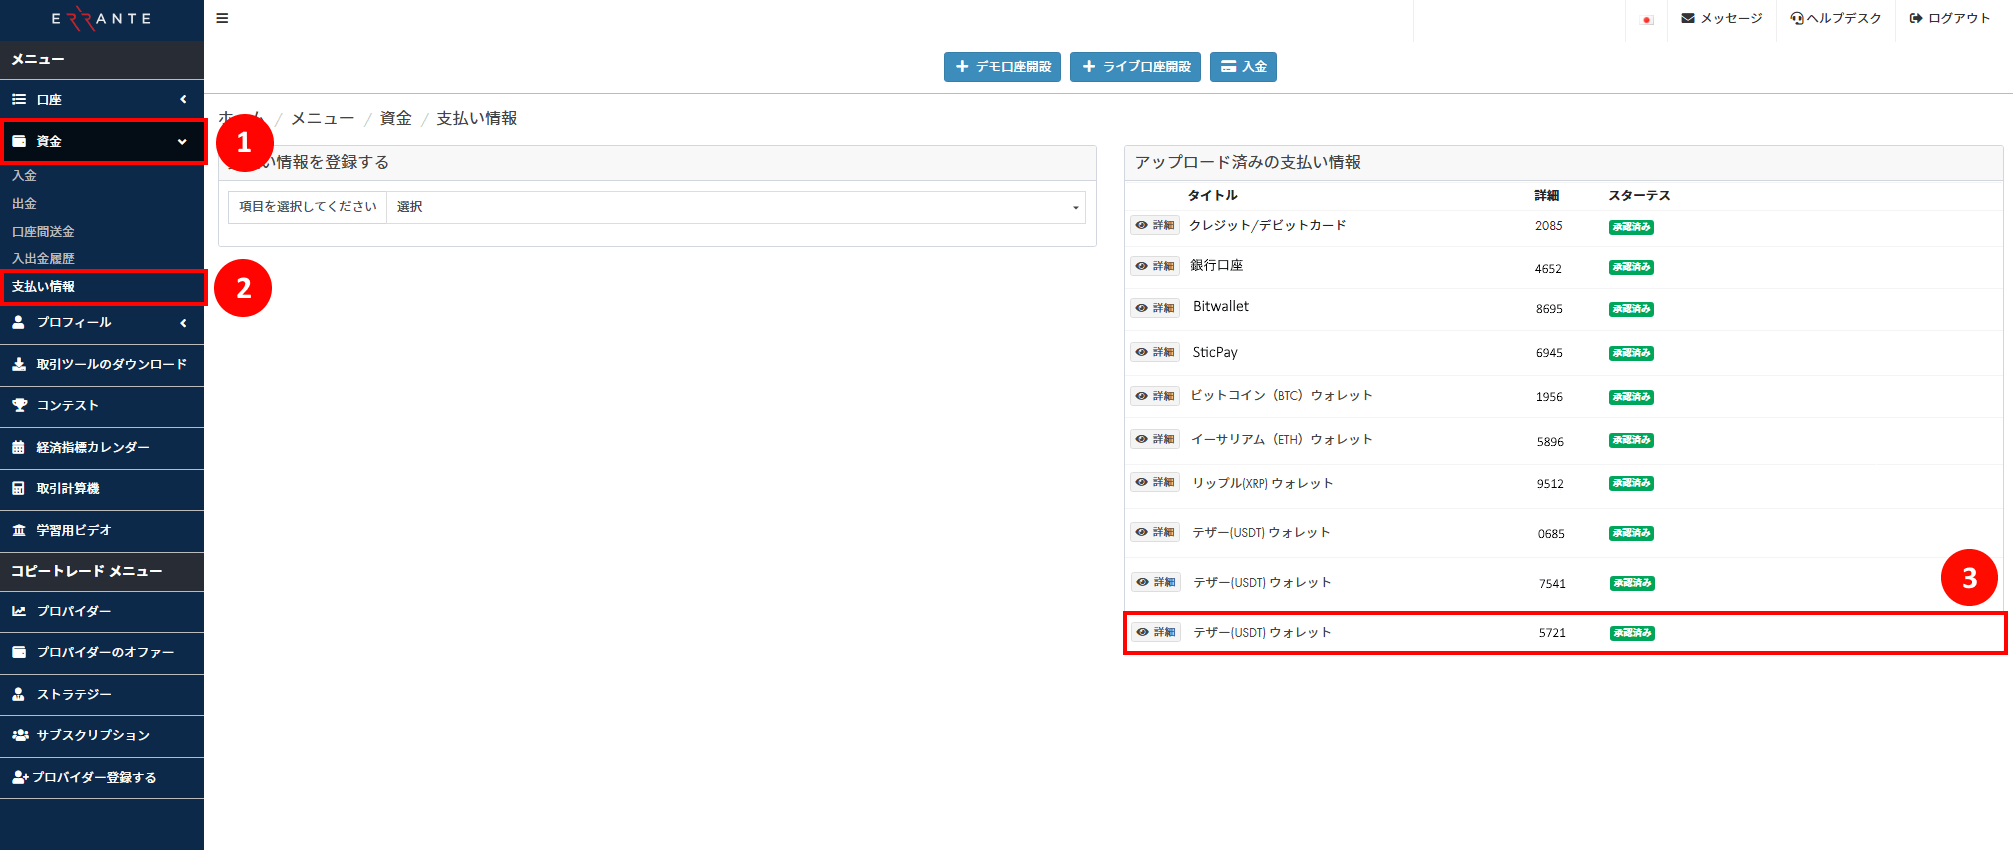
Task: Click the download icon beside 取引ツールのダウンロード
Action: point(19,364)
